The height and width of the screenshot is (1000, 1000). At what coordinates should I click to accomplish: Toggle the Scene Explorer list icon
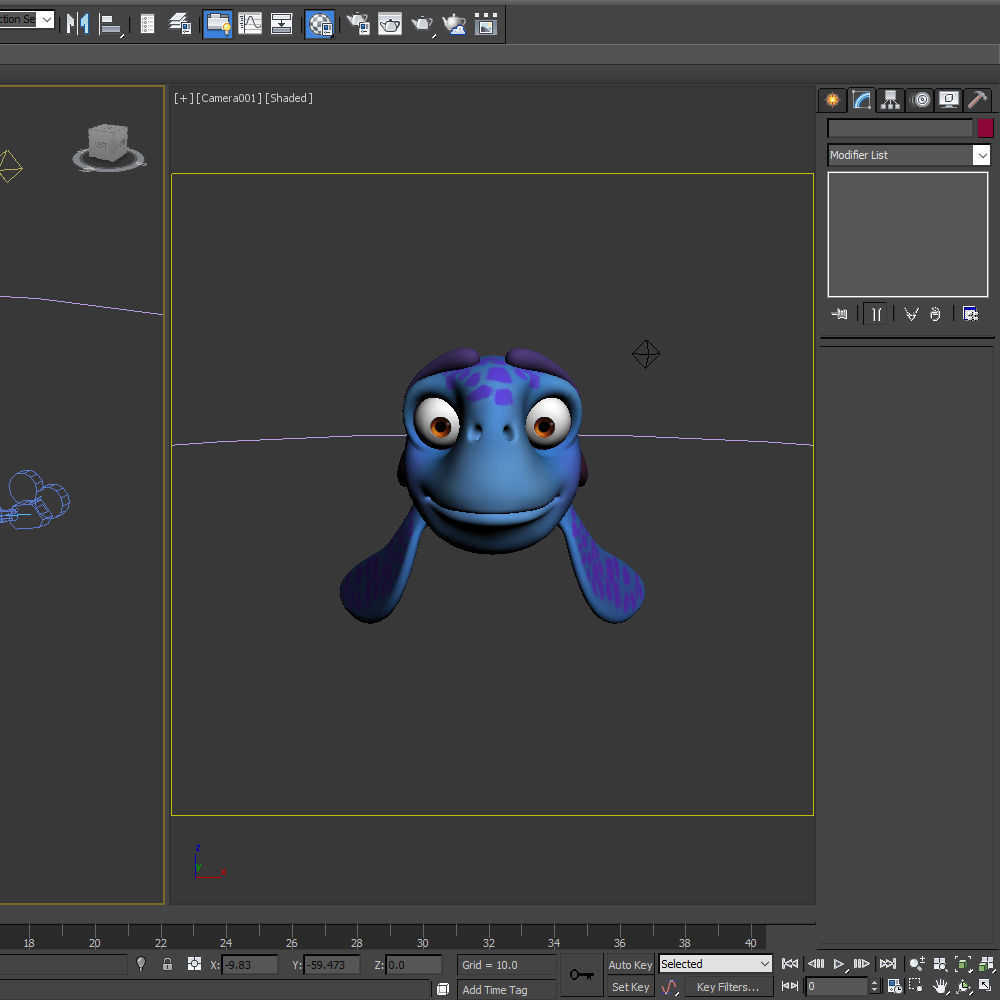click(147, 24)
